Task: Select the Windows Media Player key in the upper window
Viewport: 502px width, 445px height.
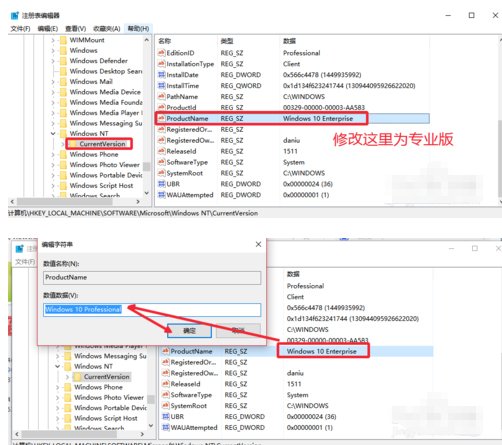Action: [x=106, y=113]
